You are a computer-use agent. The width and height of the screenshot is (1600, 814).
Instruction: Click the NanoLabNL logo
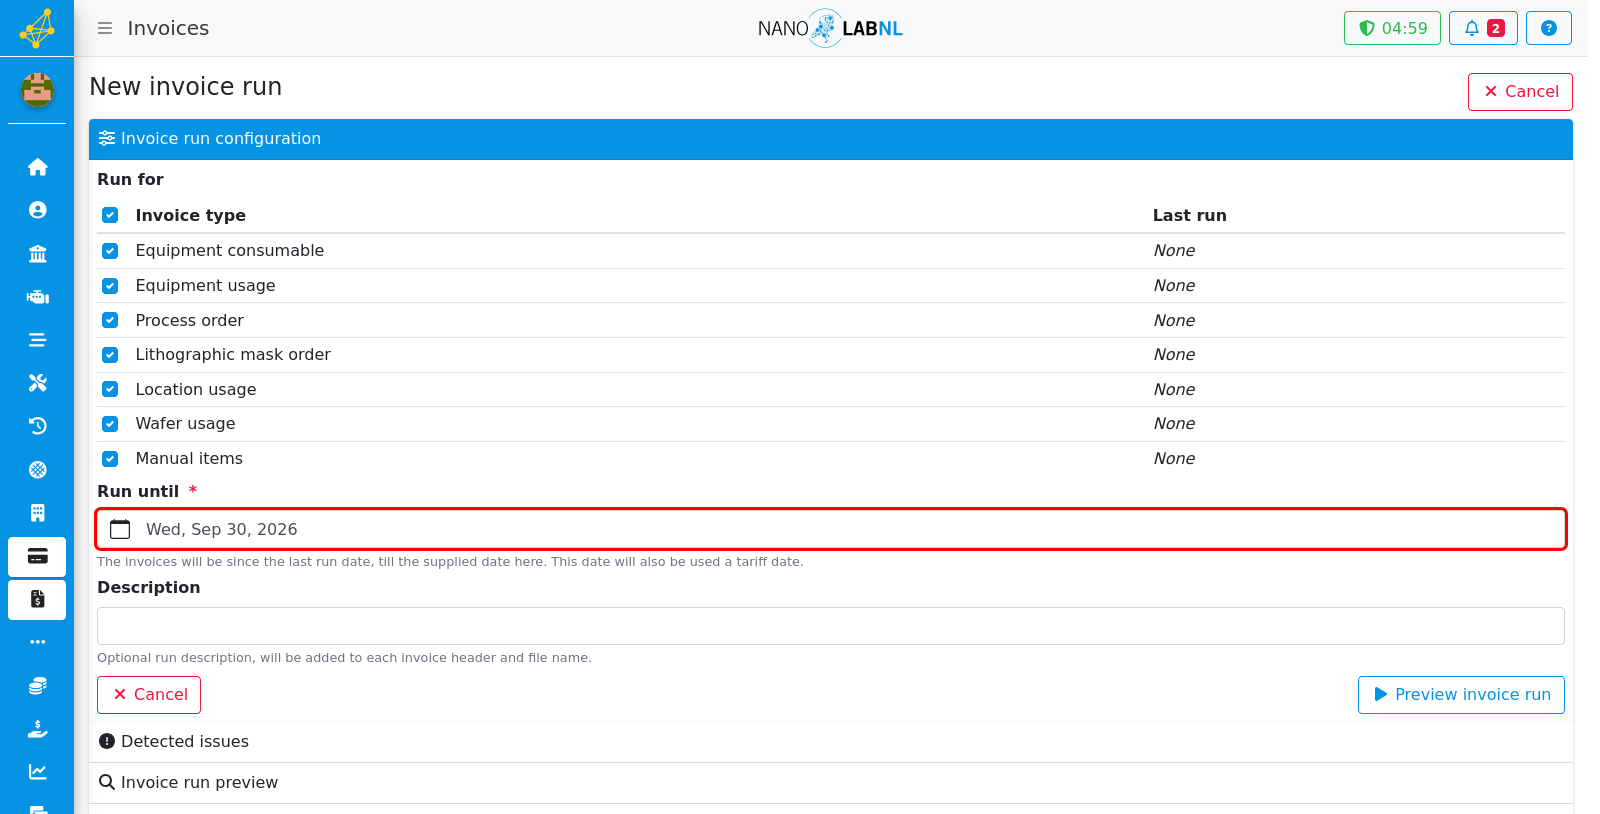[830, 28]
